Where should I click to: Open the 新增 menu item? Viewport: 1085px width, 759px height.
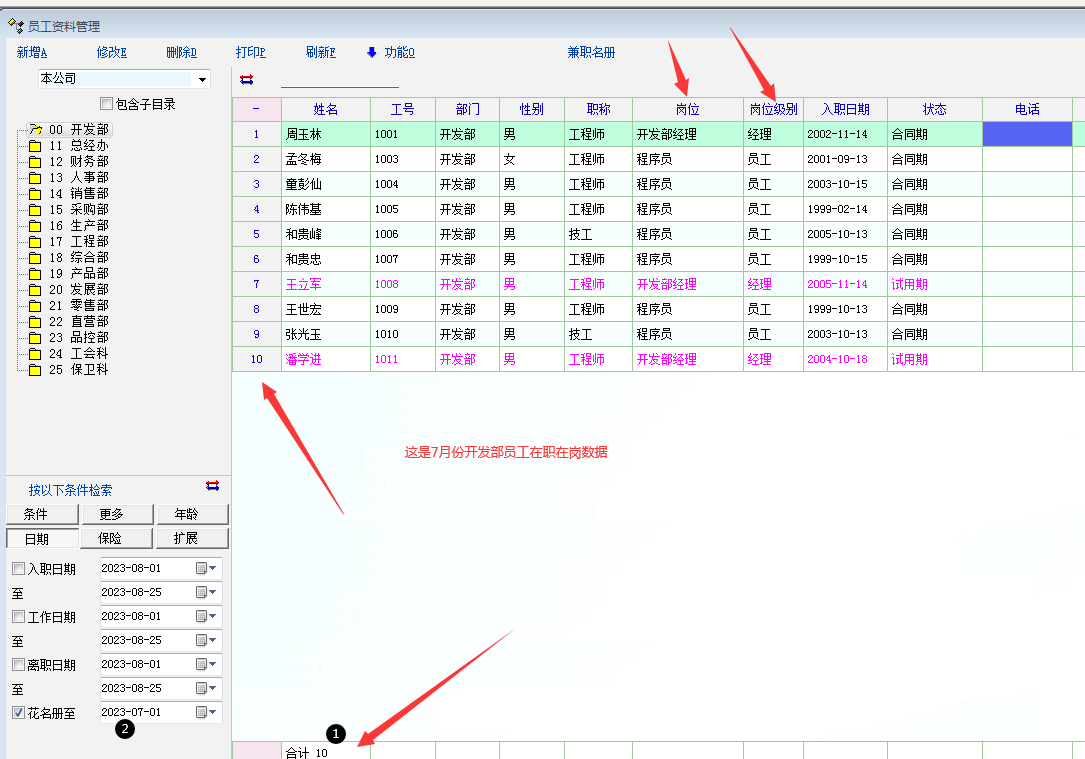pos(32,52)
